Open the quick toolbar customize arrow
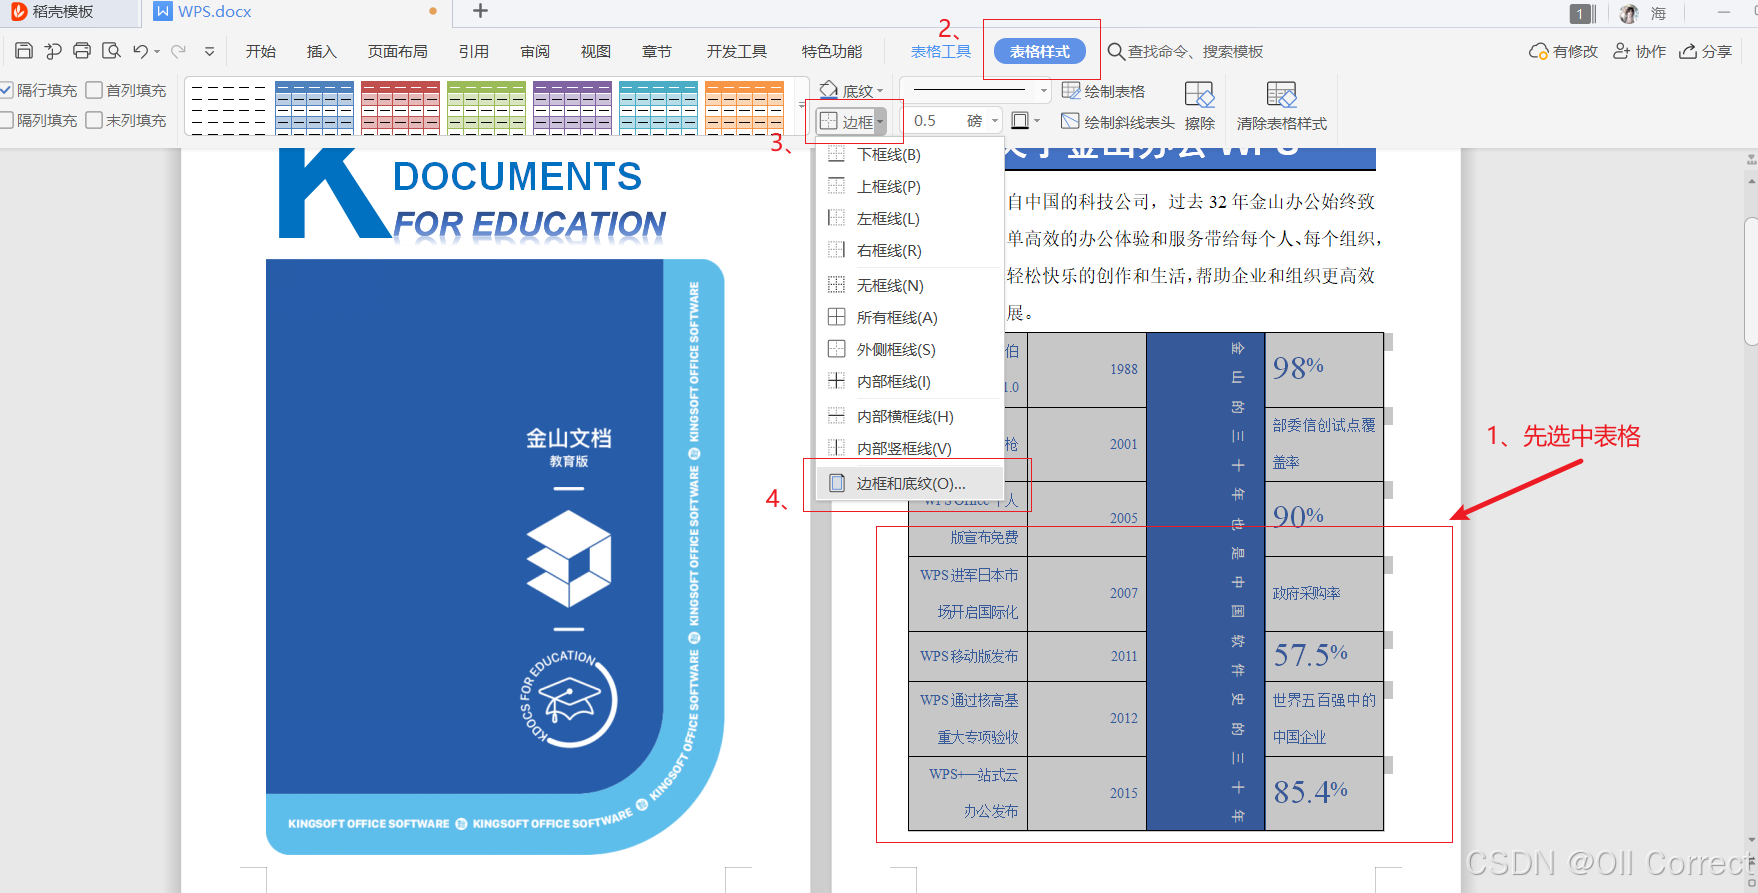This screenshot has height=893, width=1758. pos(209,51)
